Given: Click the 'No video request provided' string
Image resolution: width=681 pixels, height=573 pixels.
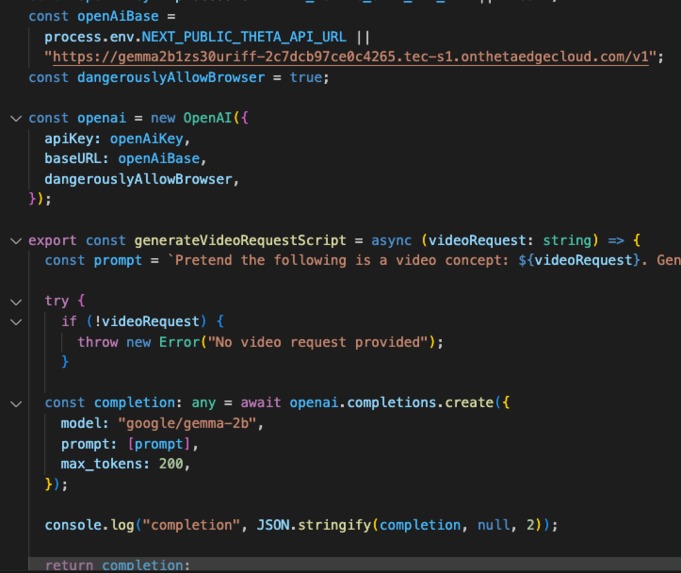Looking at the screenshot, I should coord(318,342).
